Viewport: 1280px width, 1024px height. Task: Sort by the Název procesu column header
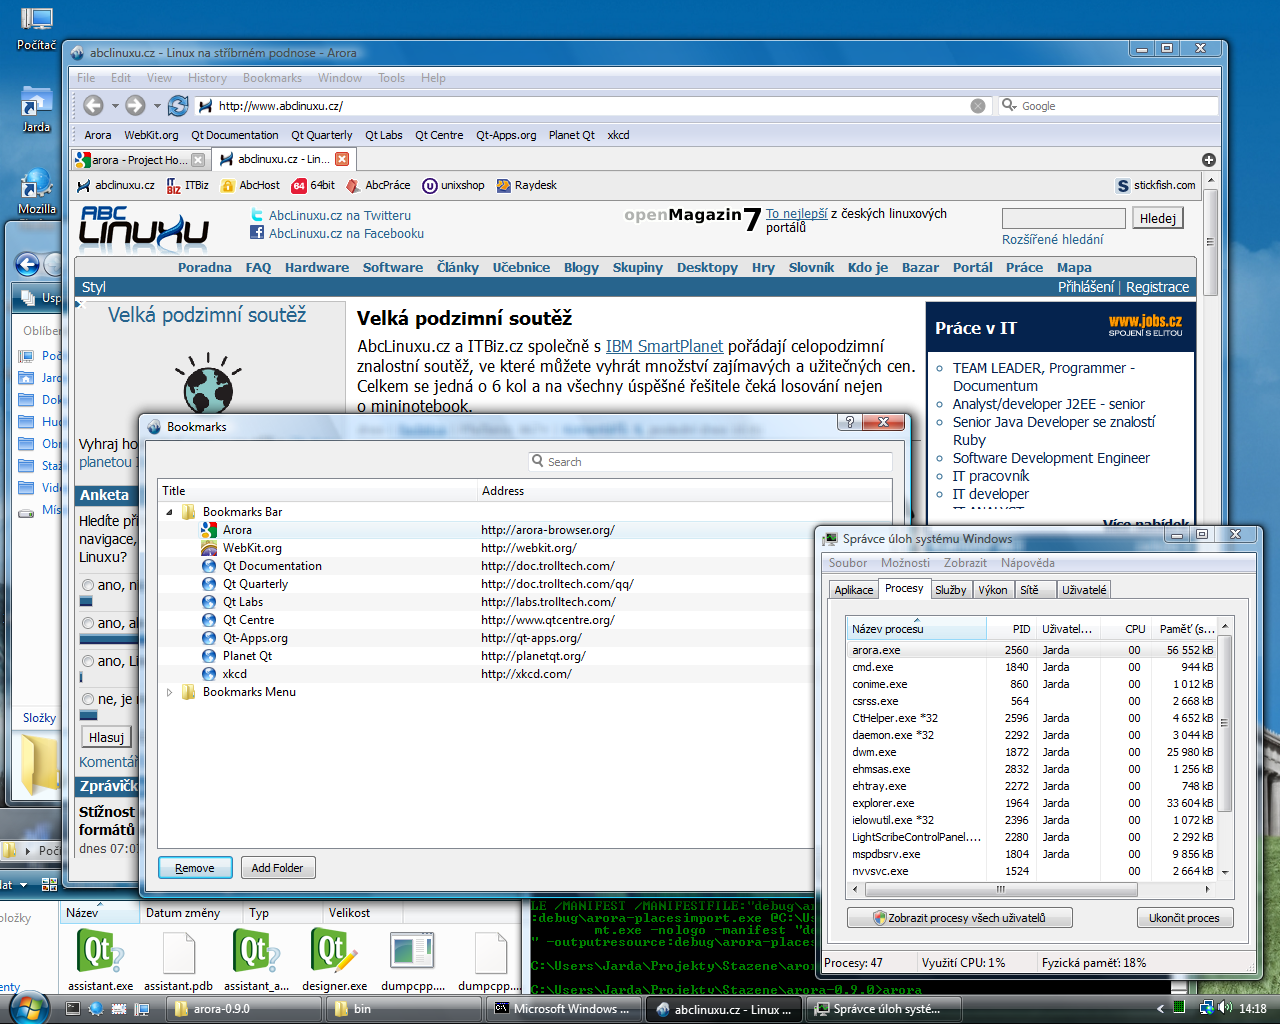pos(916,629)
